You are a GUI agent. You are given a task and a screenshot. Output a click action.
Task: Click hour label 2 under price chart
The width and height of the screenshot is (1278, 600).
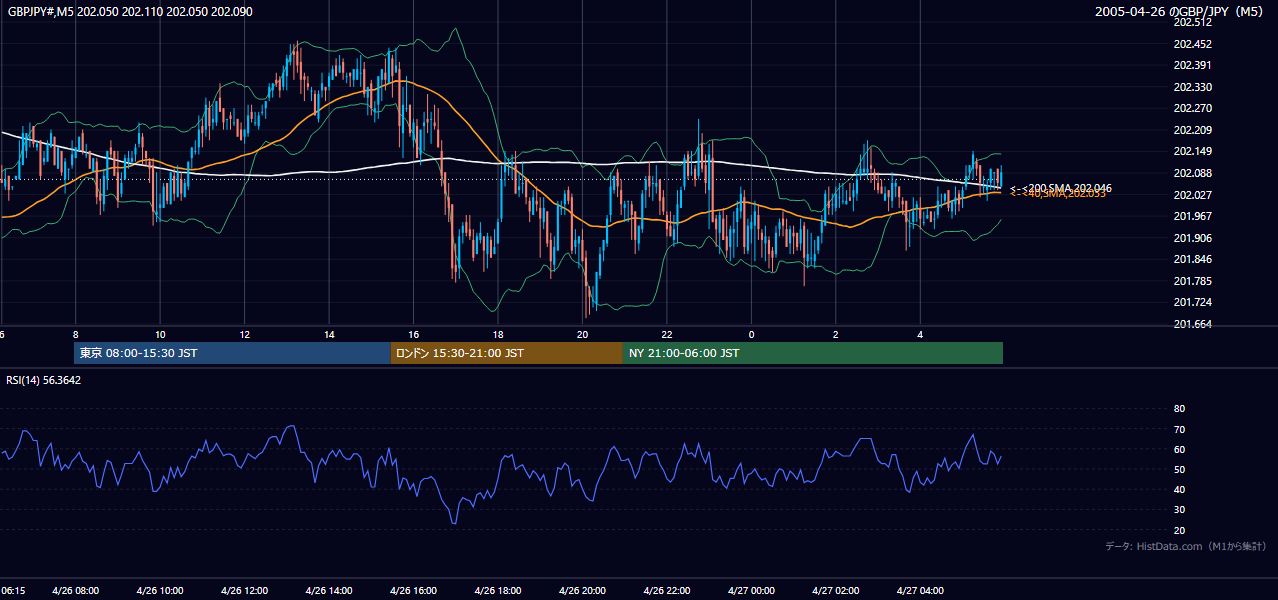point(835,334)
